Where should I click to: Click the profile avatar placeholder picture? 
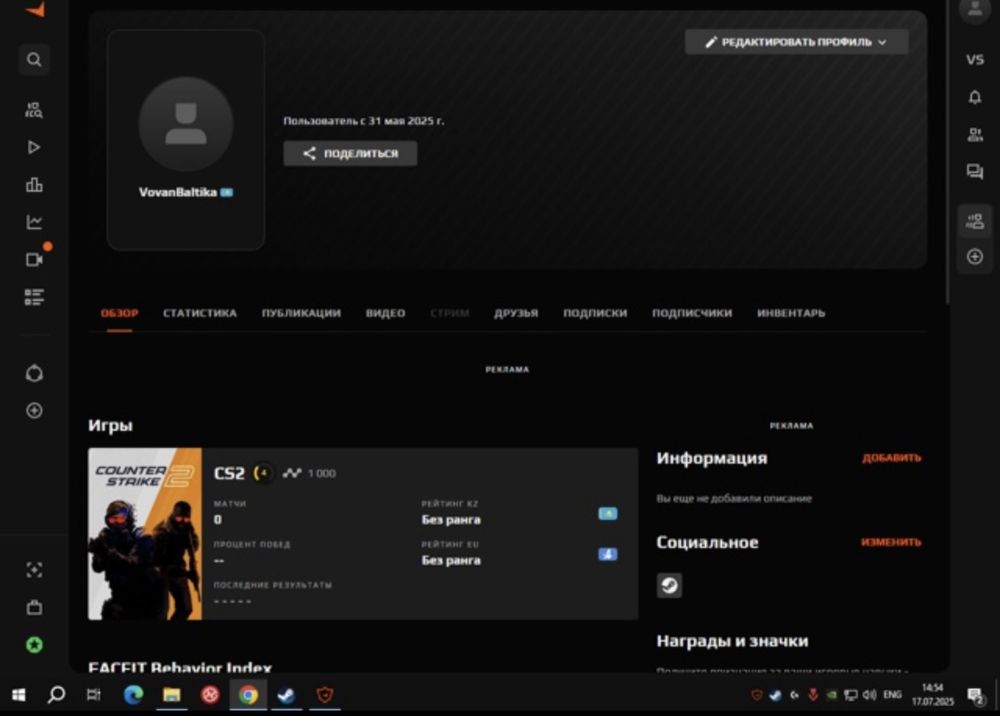(x=186, y=124)
